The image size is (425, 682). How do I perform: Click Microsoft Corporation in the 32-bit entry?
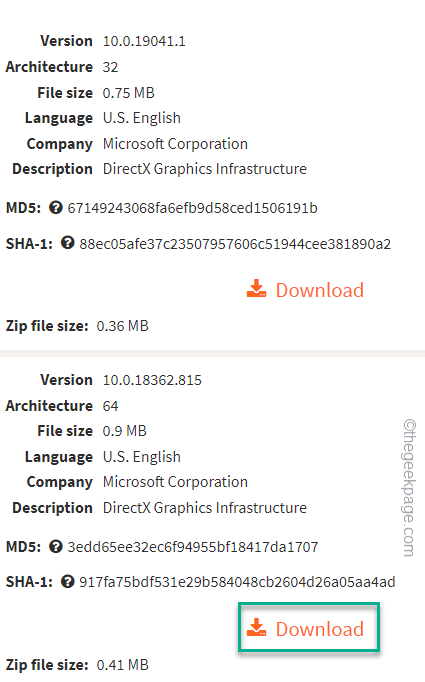175,144
